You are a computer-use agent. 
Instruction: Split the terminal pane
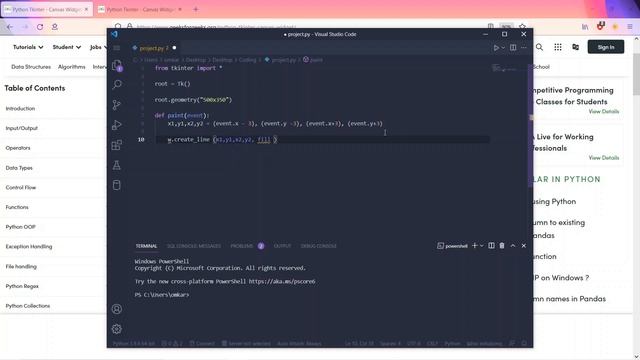[491, 246]
